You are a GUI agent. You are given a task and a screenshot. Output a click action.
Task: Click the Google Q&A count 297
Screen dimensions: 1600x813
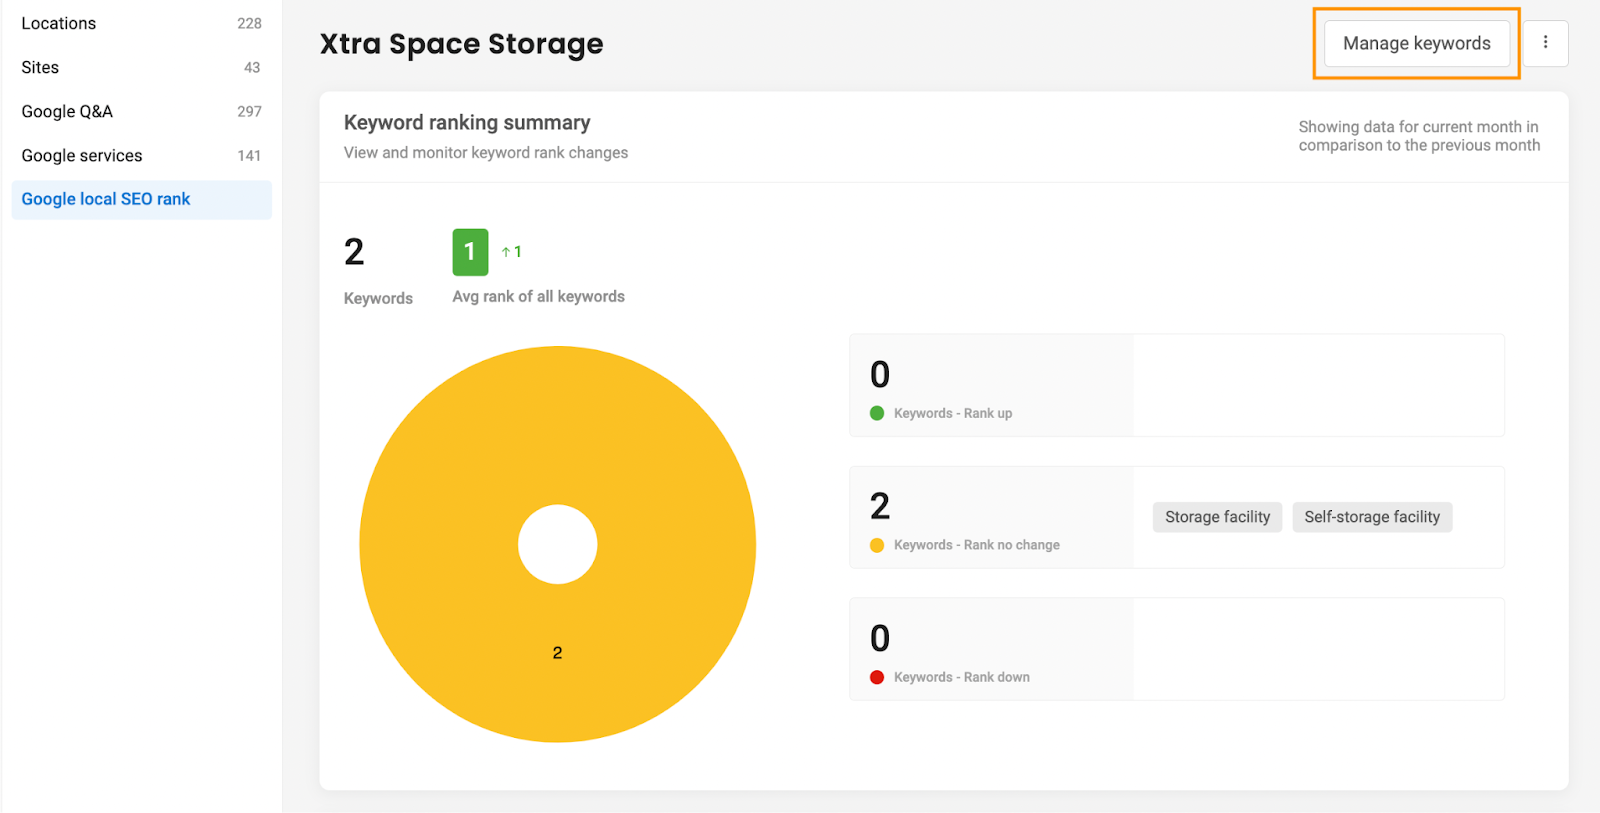click(x=249, y=111)
